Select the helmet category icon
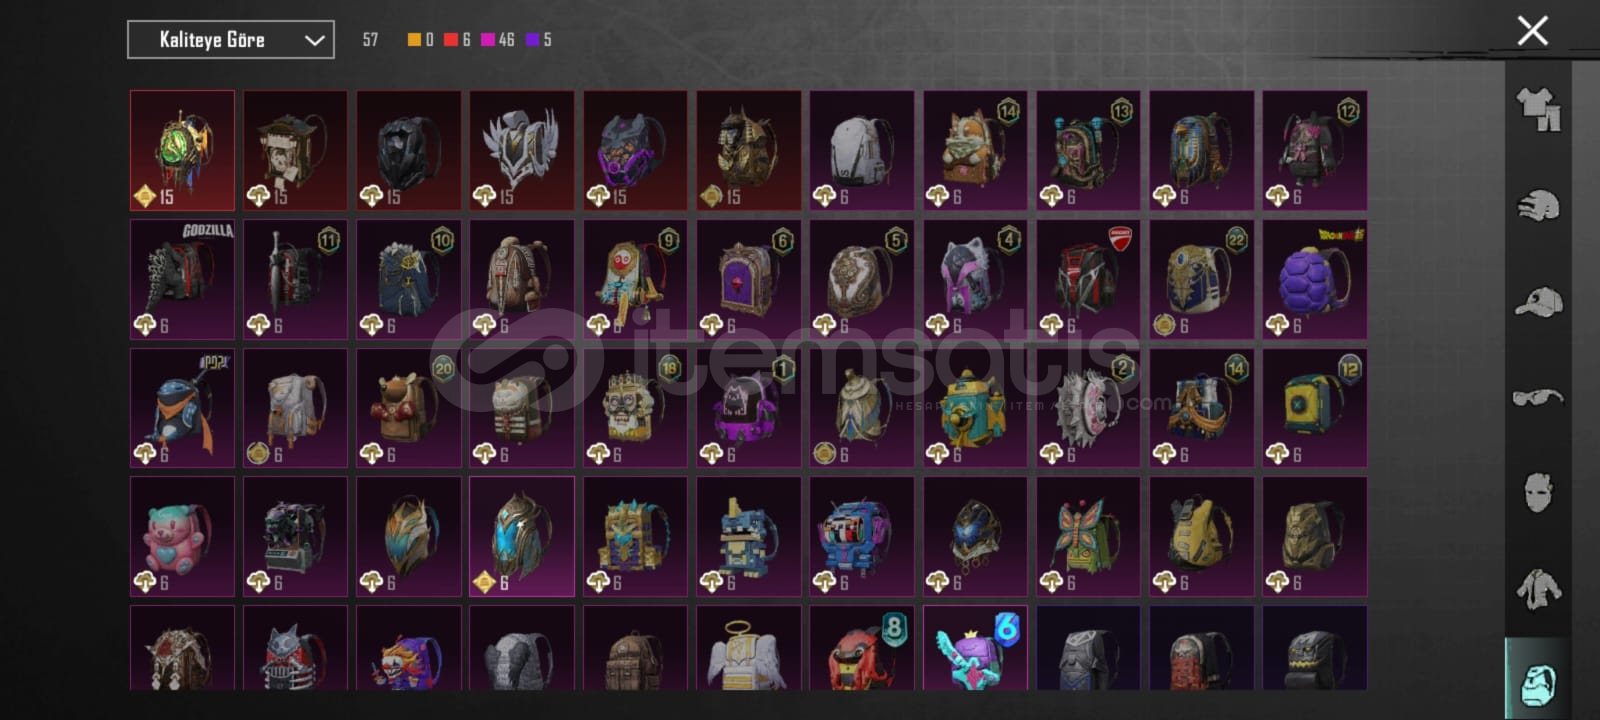Screen dimensions: 1600x720 pyautogui.click(x=1538, y=206)
